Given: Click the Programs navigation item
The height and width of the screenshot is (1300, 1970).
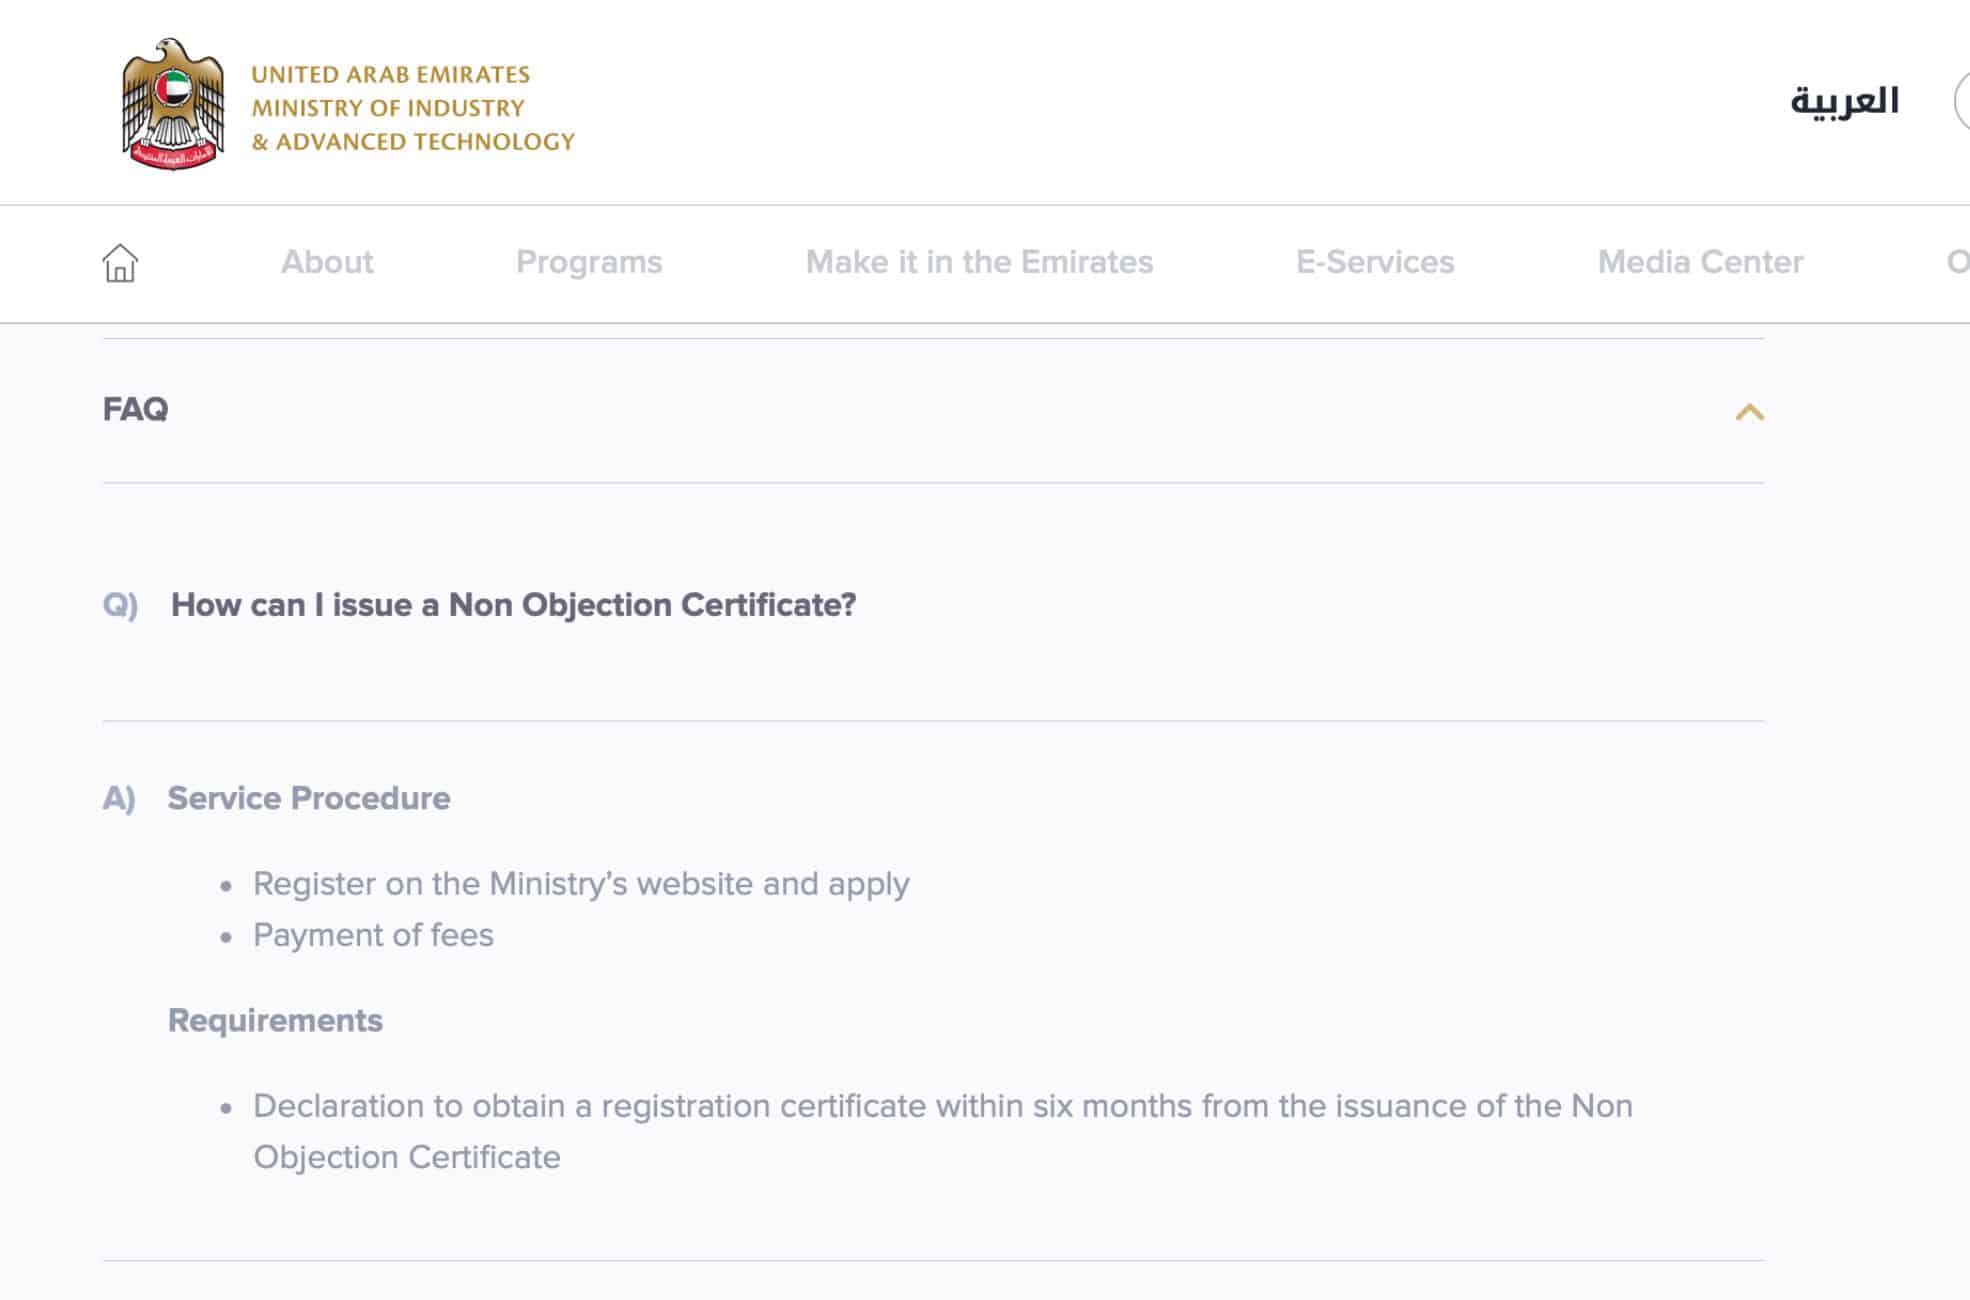Looking at the screenshot, I should (x=589, y=262).
